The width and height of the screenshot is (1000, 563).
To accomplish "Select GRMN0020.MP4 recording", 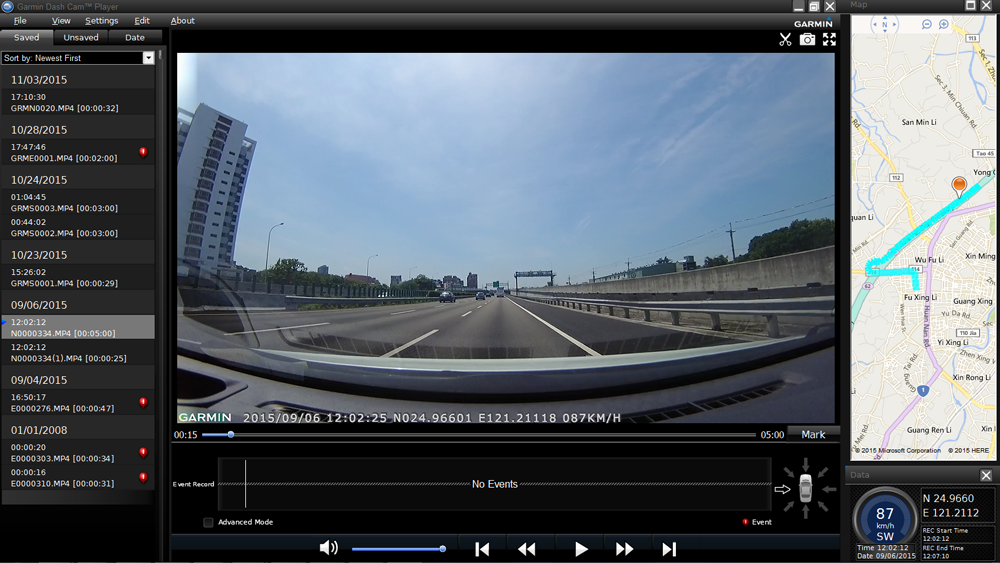I will point(78,103).
